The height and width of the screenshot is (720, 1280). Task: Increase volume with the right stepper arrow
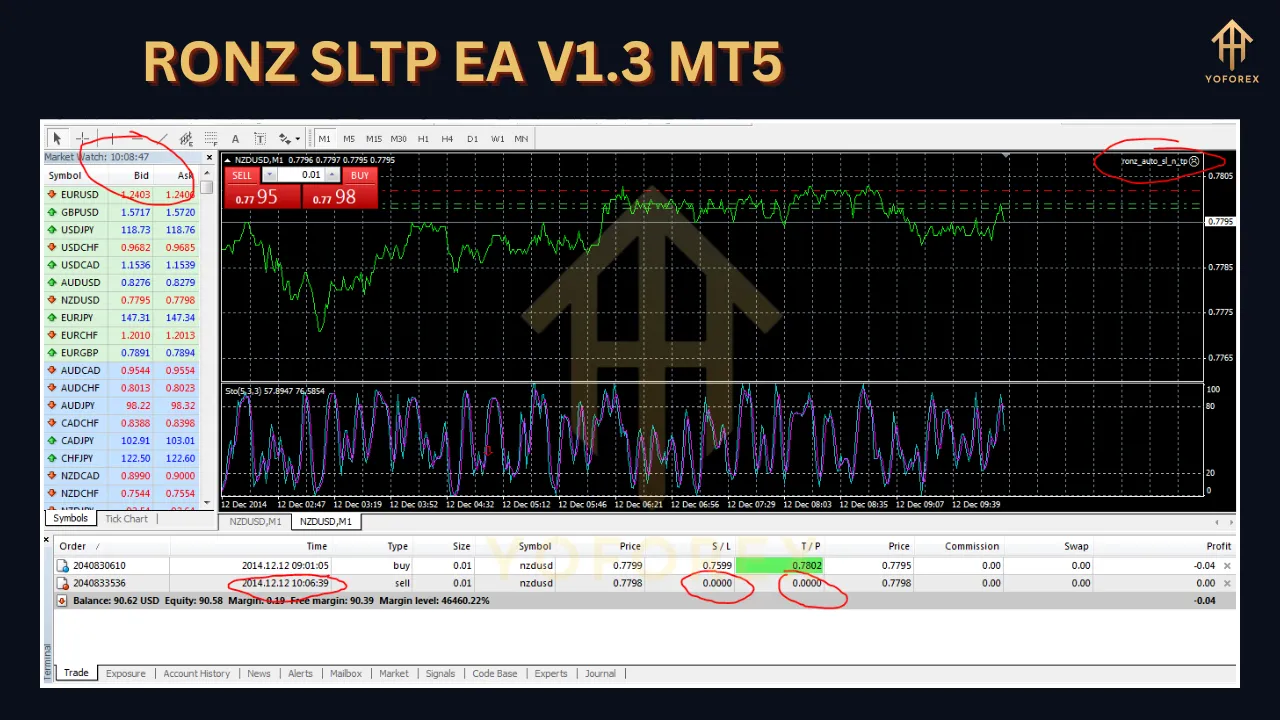333,175
